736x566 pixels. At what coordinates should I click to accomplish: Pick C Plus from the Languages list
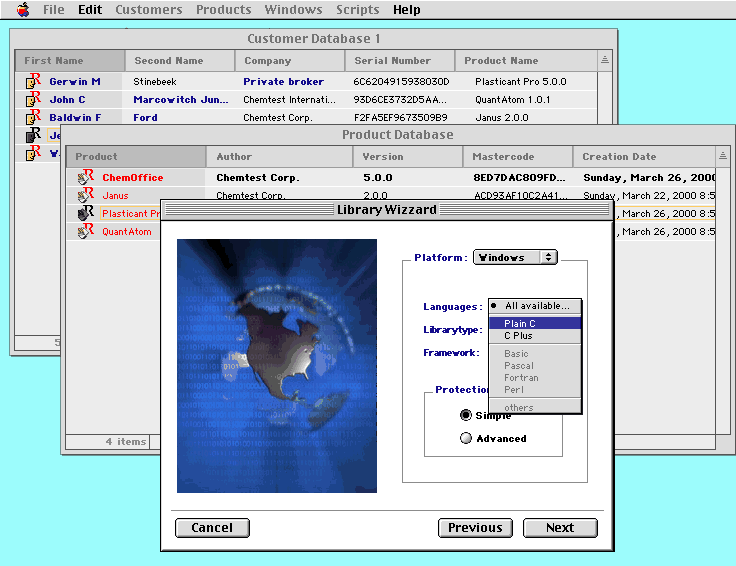(x=536, y=336)
